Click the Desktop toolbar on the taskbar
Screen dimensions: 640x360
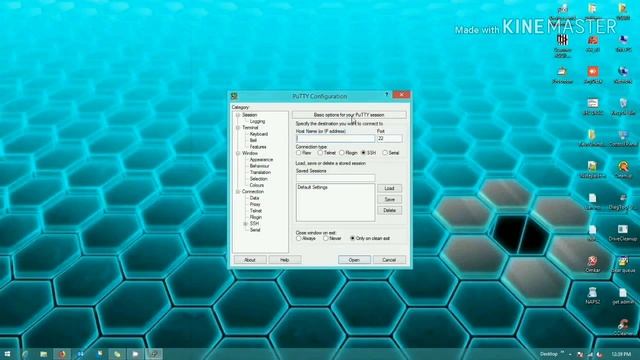549,354
